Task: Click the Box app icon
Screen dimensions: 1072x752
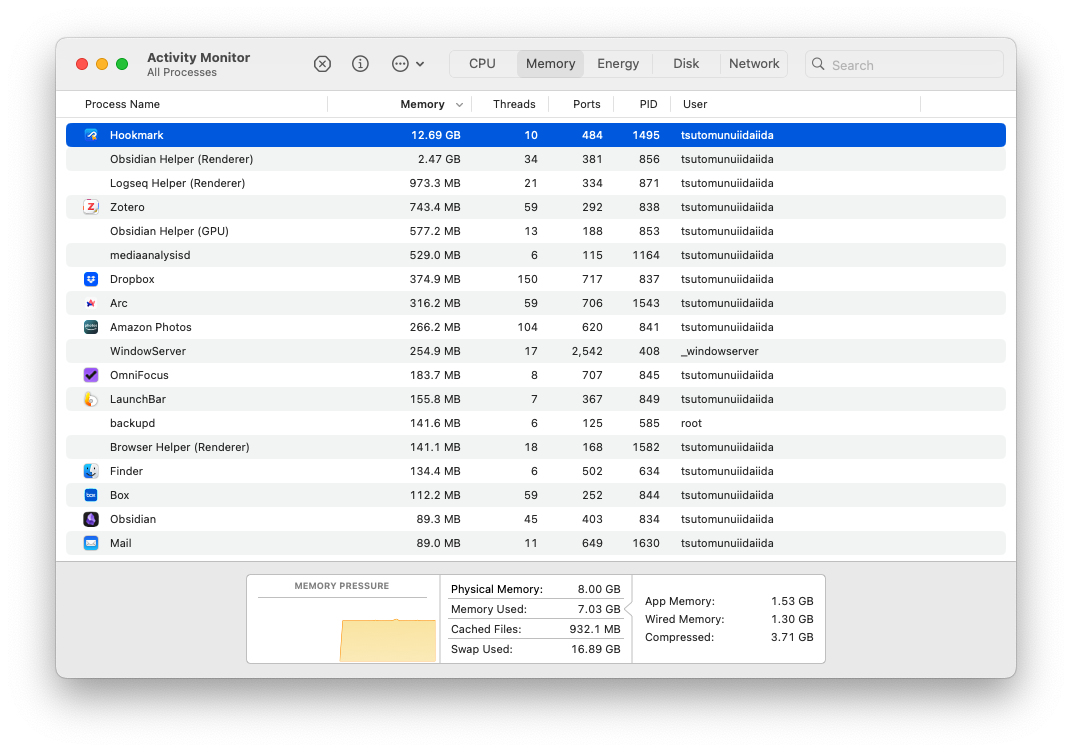Action: click(91, 495)
